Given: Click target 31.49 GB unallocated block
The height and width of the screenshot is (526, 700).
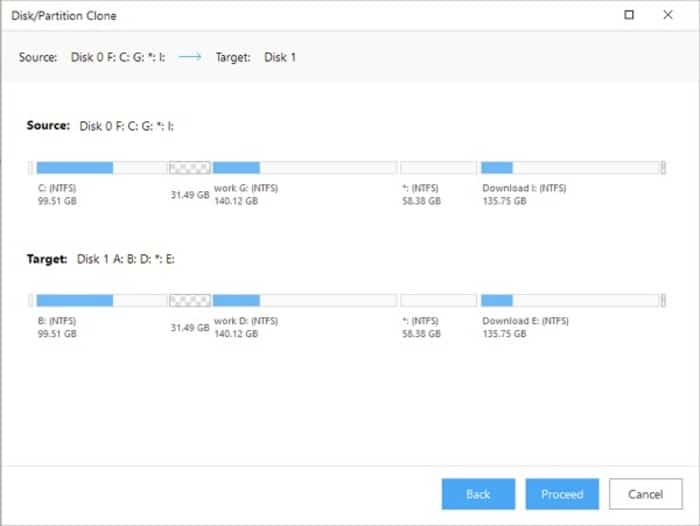Looking at the screenshot, I should click(x=190, y=301).
